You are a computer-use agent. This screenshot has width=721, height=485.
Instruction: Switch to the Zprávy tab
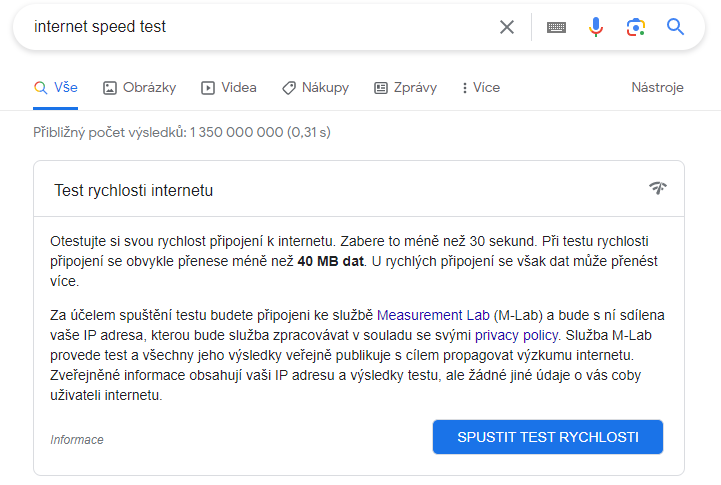pyautogui.click(x=414, y=88)
